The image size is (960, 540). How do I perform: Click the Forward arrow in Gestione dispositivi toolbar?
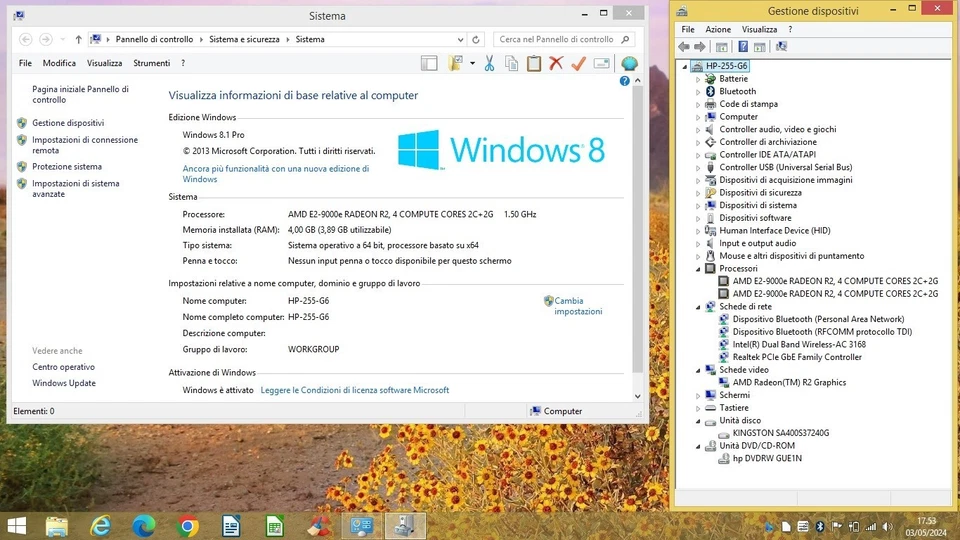pyautogui.click(x=700, y=47)
